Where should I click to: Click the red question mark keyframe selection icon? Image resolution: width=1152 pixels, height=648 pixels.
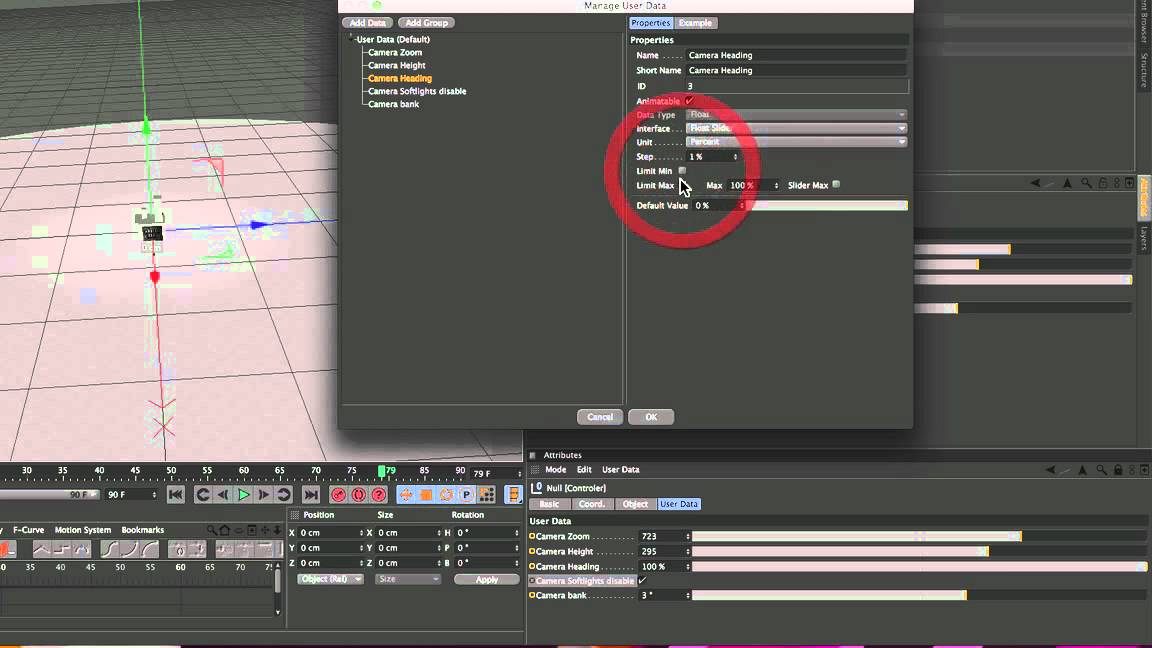click(378, 495)
